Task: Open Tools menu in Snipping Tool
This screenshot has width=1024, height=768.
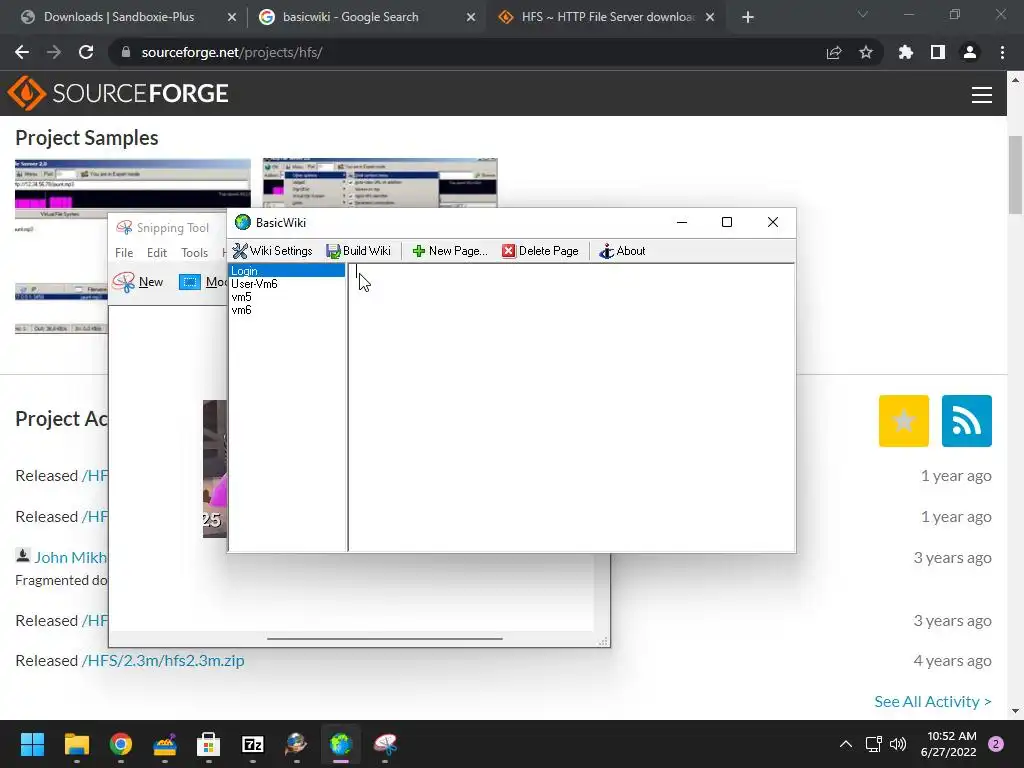Action: click(195, 253)
